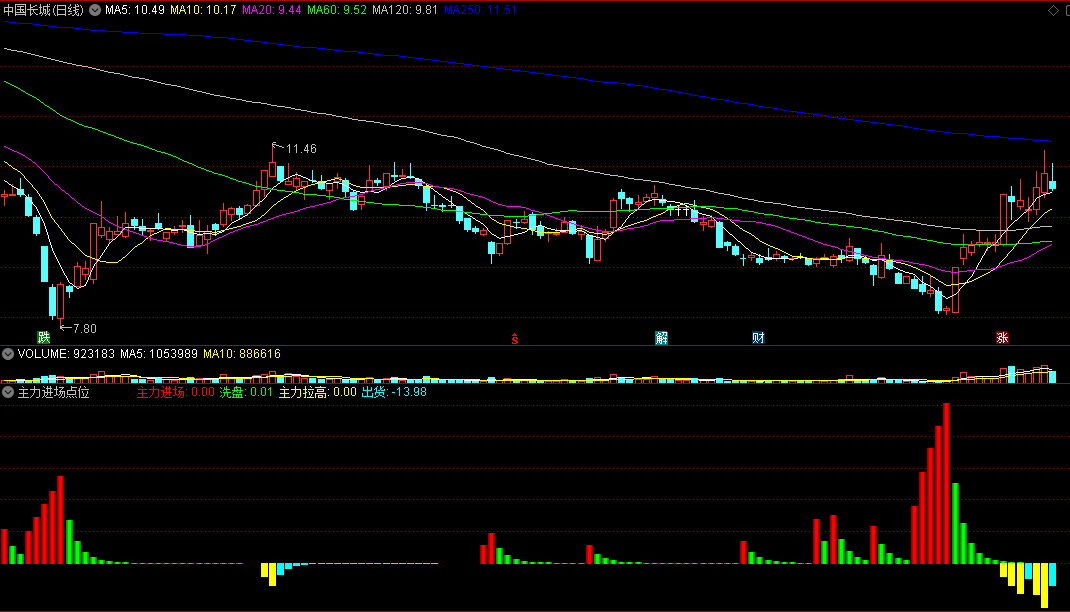Click the longest yellow bar below zero in the 主力进场点位 panel

(1044, 585)
